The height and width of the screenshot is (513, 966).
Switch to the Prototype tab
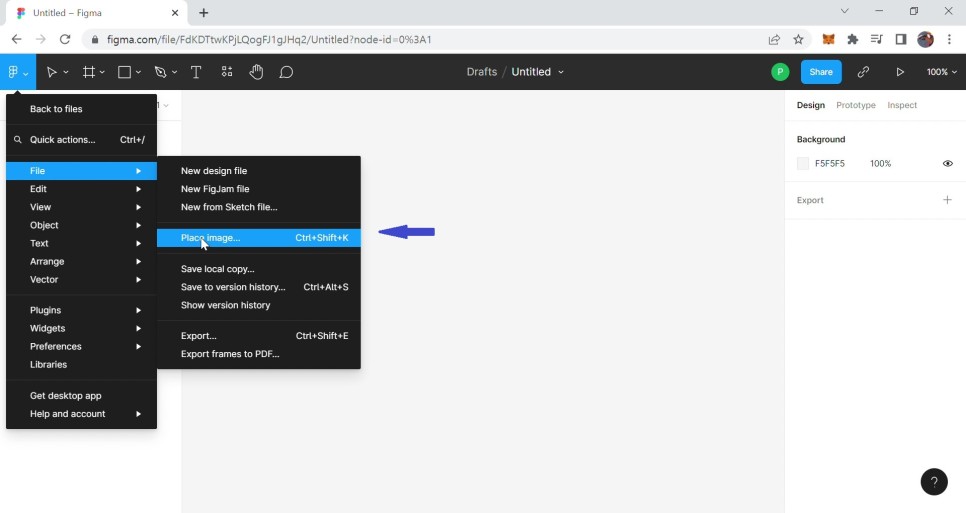point(856,105)
